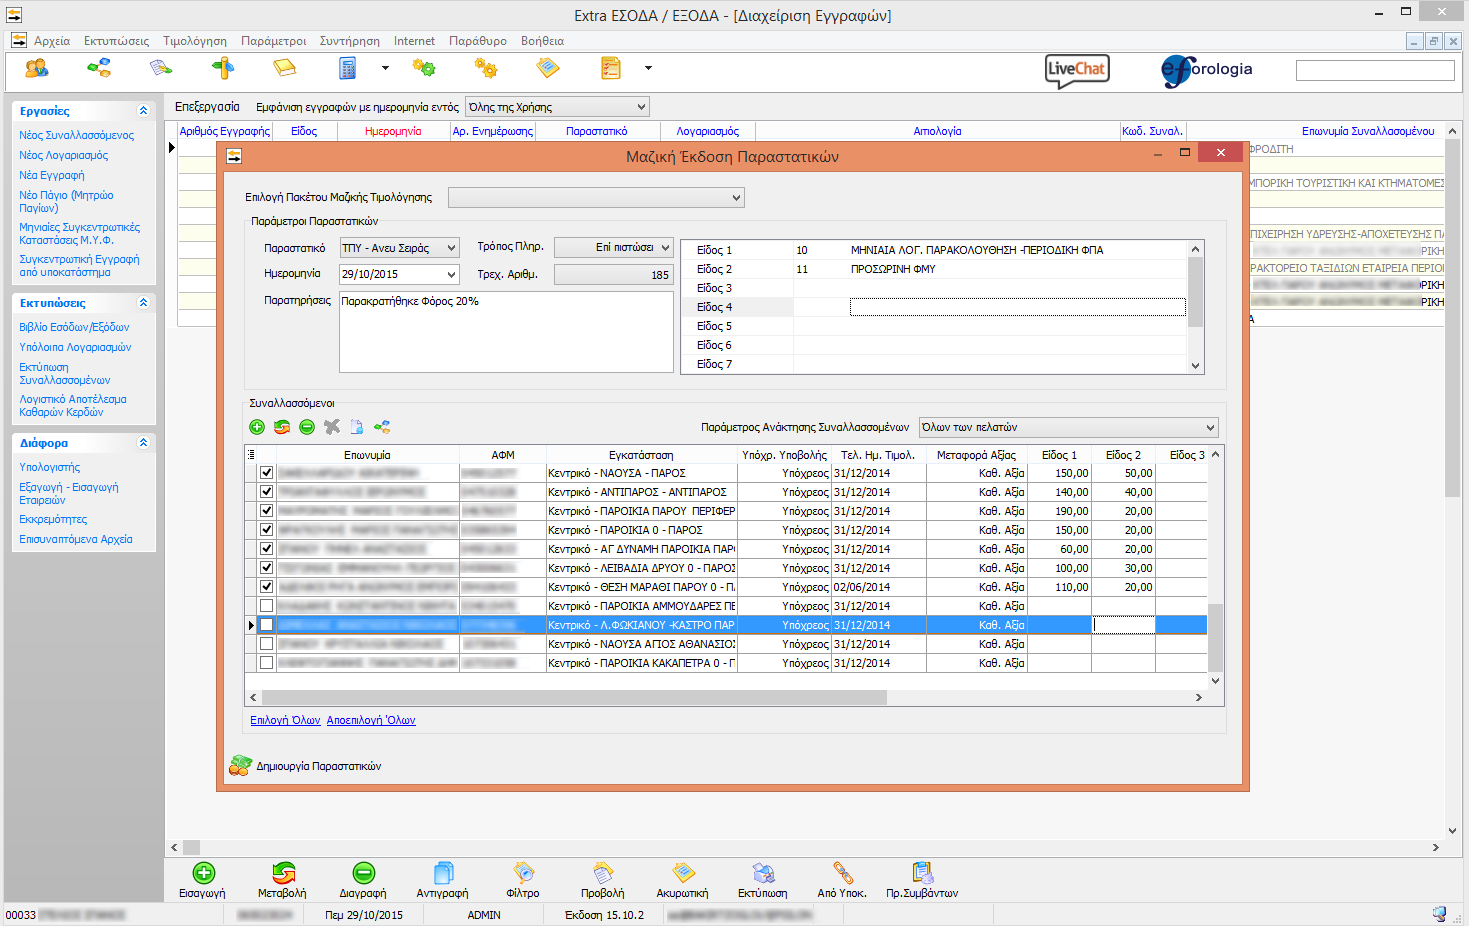
Task: Open the Συντήρηση menu
Action: coord(349,41)
